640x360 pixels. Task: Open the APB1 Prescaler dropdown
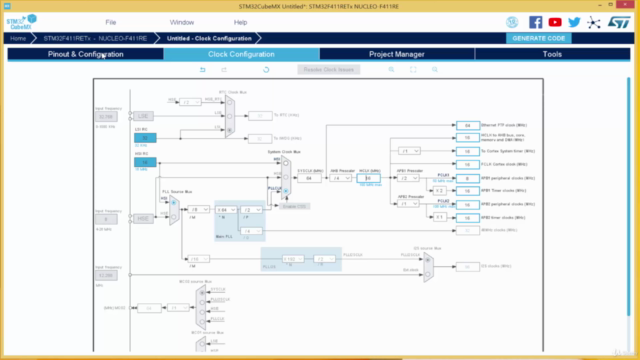coord(408,178)
